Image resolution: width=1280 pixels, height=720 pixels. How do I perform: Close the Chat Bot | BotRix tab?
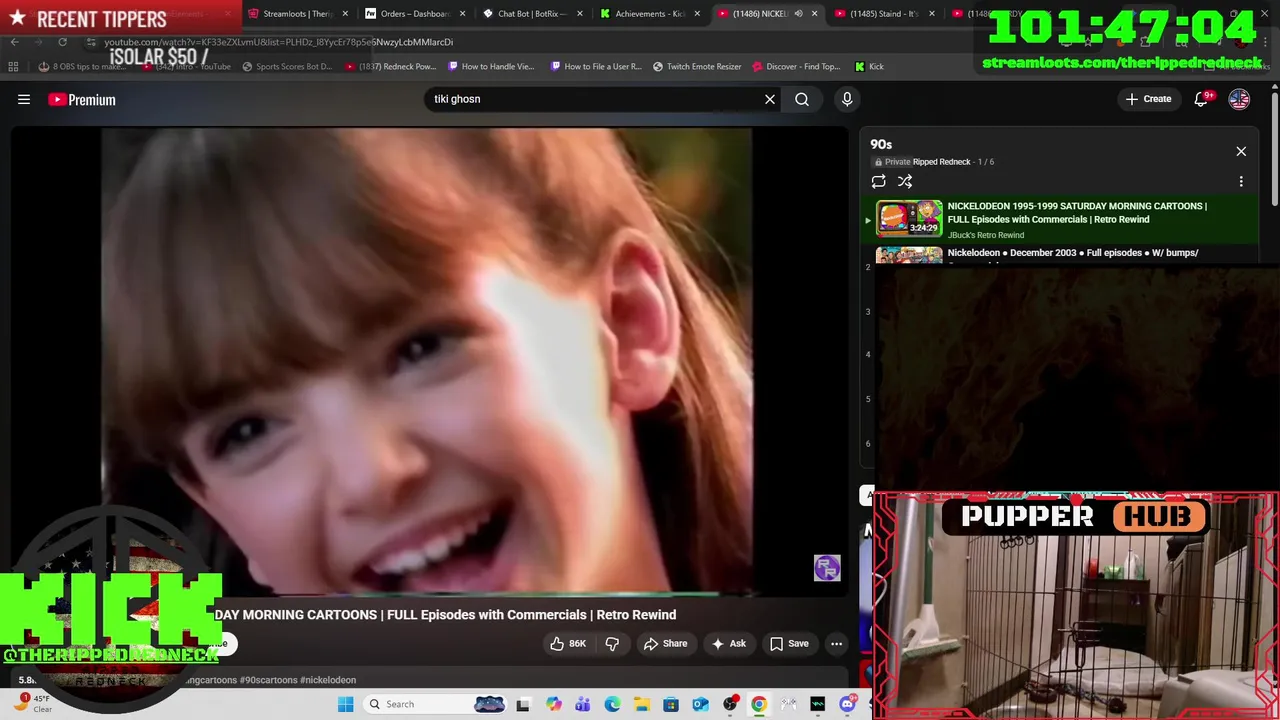click(580, 14)
